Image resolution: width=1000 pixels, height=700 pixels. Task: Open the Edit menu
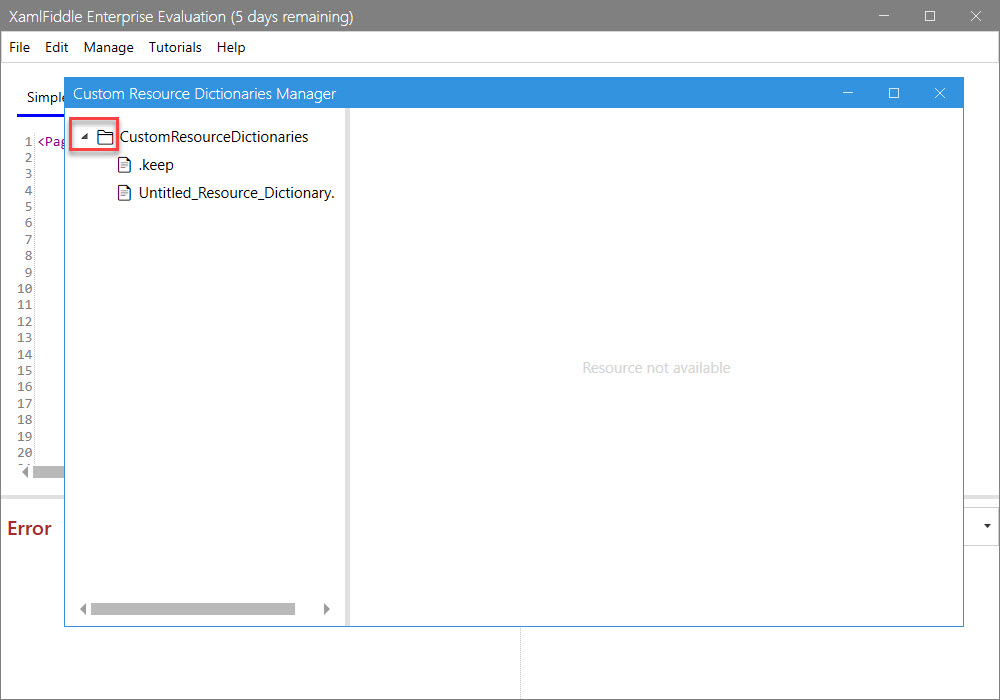(x=57, y=47)
